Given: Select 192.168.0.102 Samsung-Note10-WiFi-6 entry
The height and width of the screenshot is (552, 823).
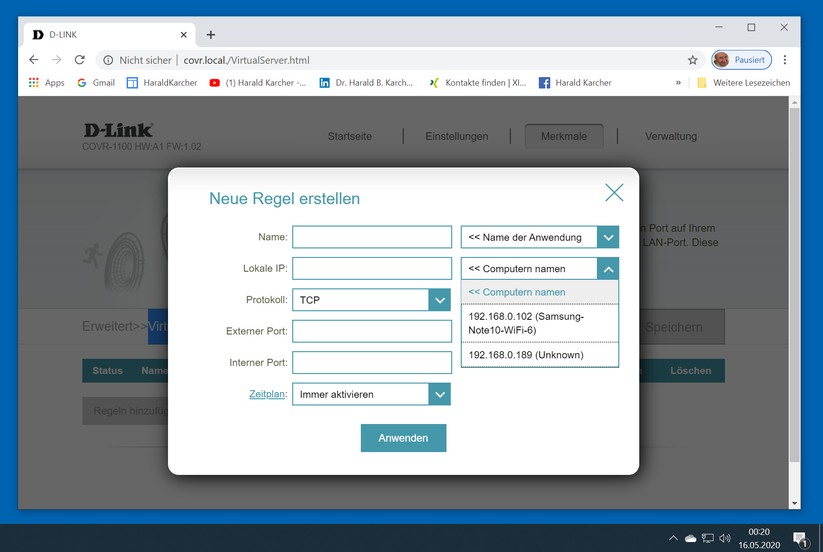Looking at the screenshot, I should coord(540,323).
